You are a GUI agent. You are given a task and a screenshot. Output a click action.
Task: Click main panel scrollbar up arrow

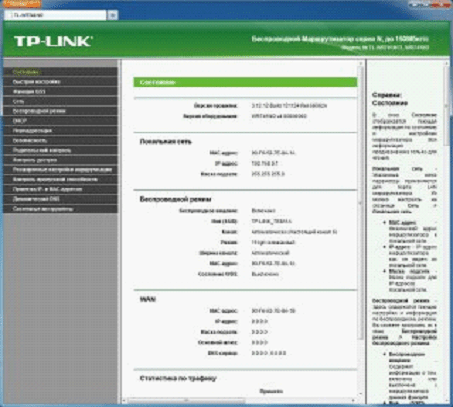coord(360,63)
